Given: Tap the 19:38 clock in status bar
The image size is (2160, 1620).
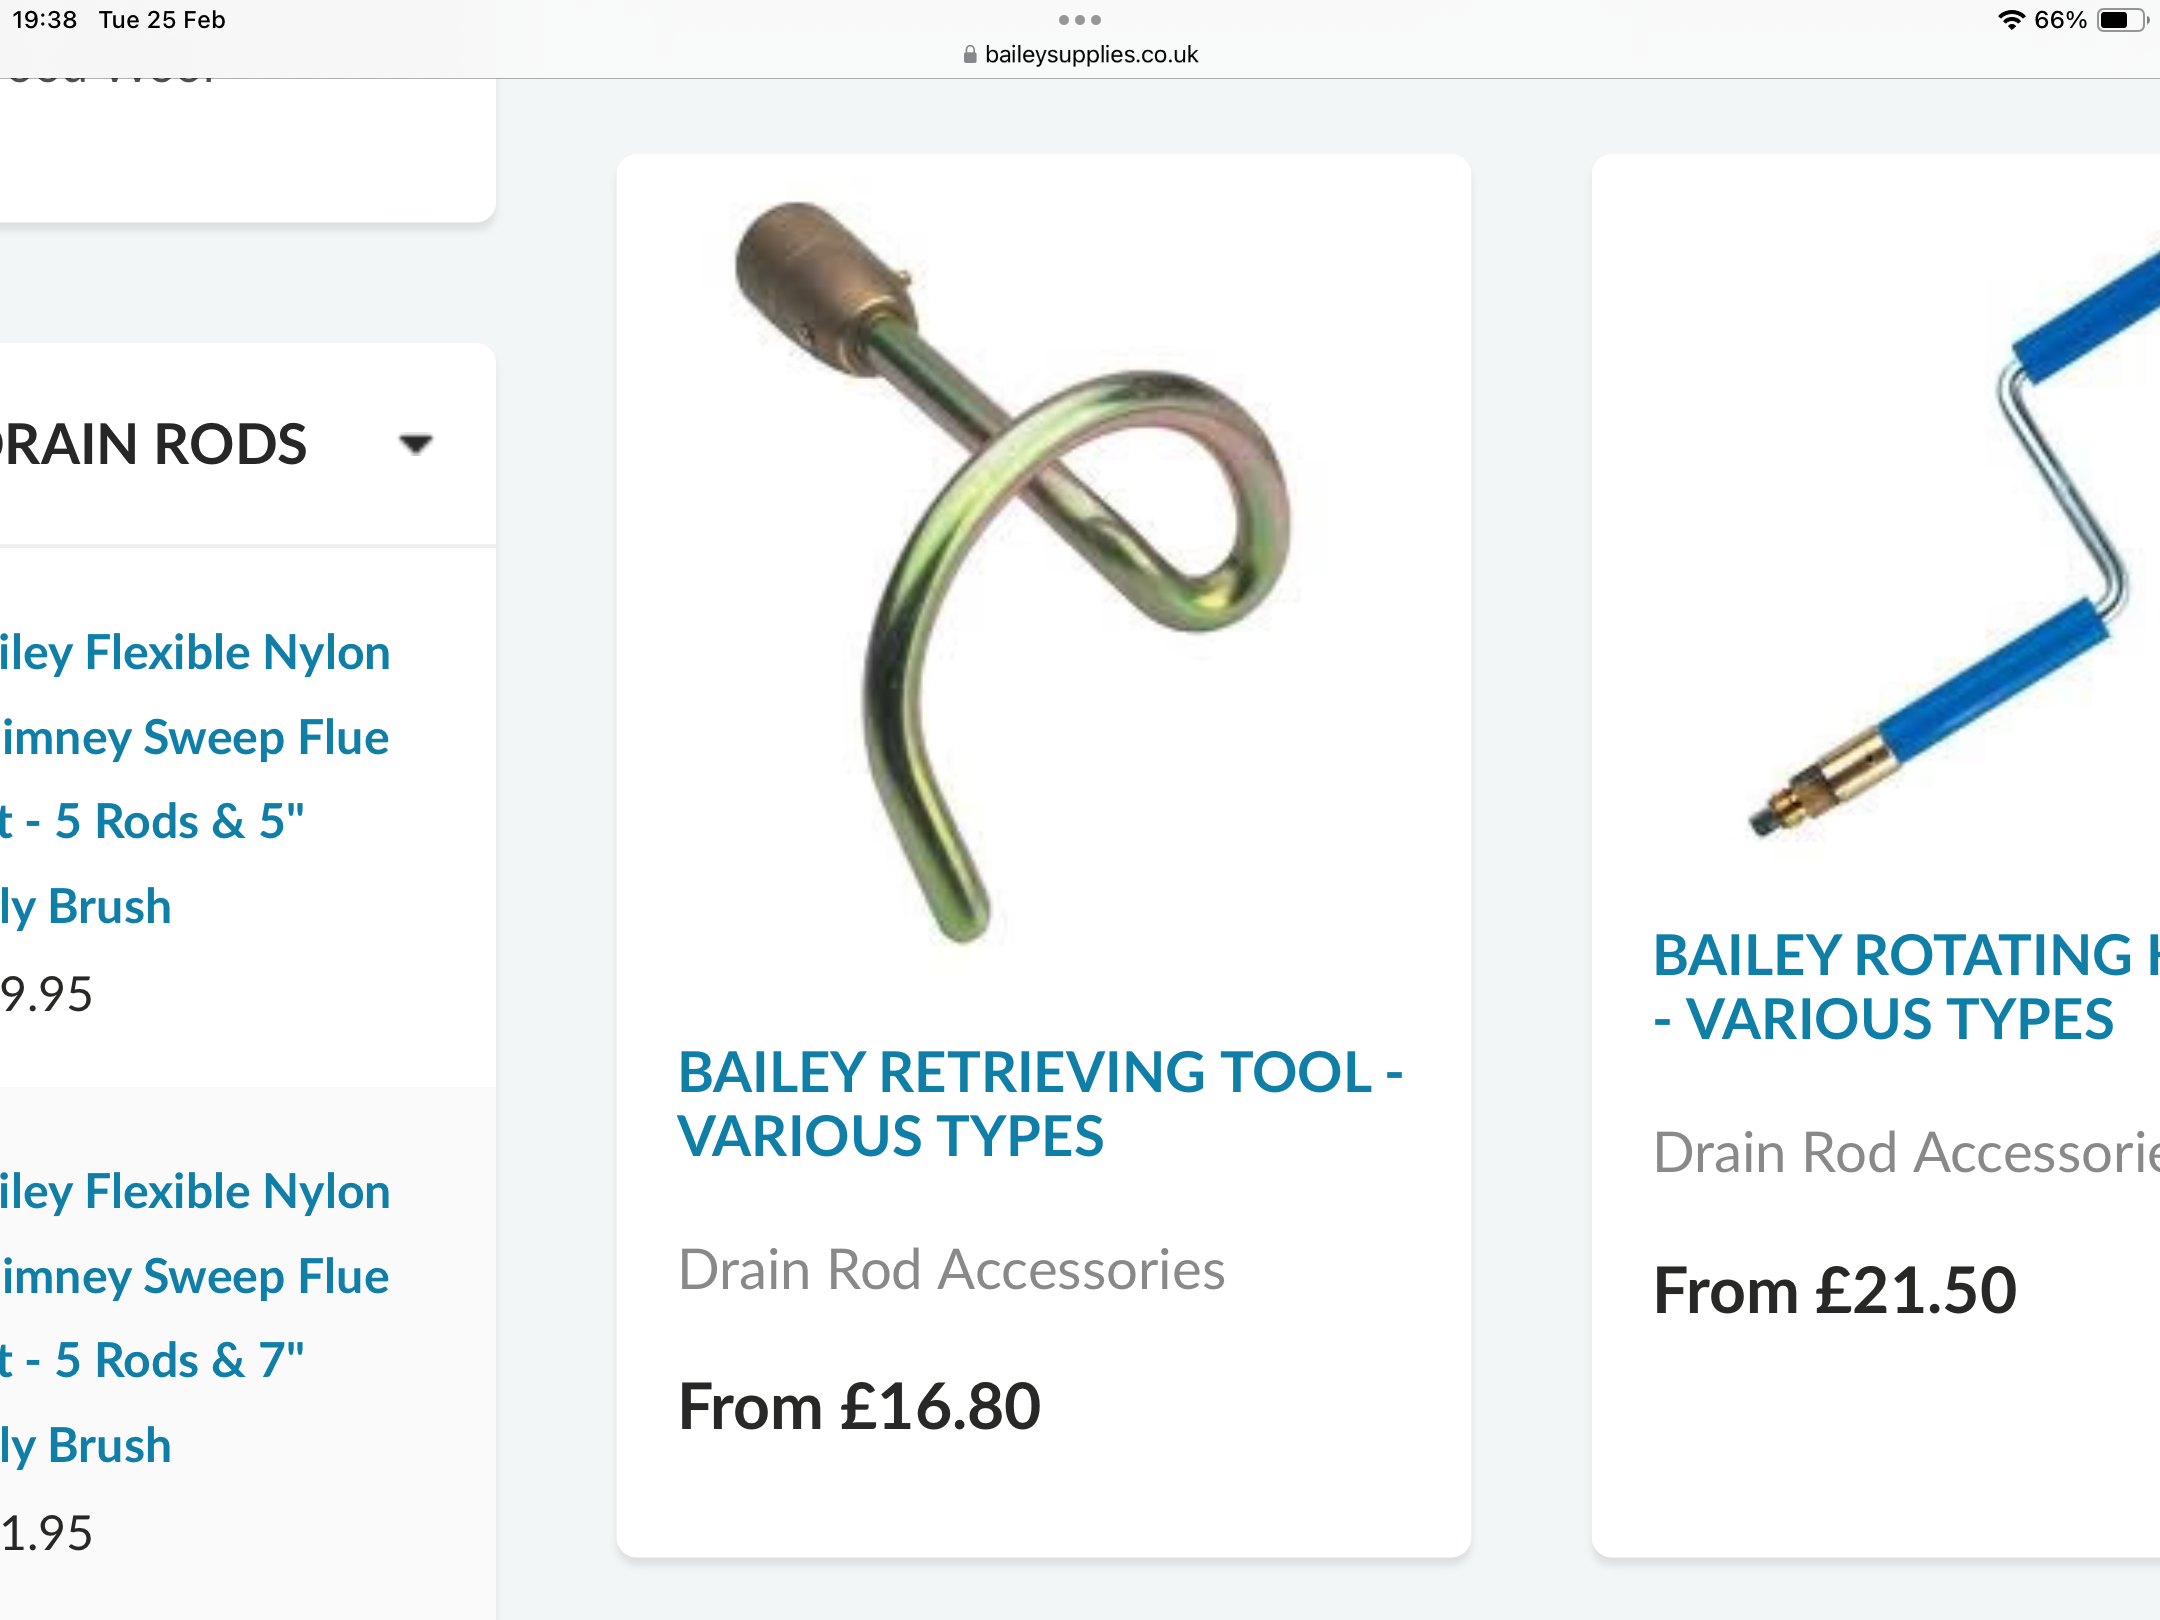Looking at the screenshot, I should coord(45,20).
